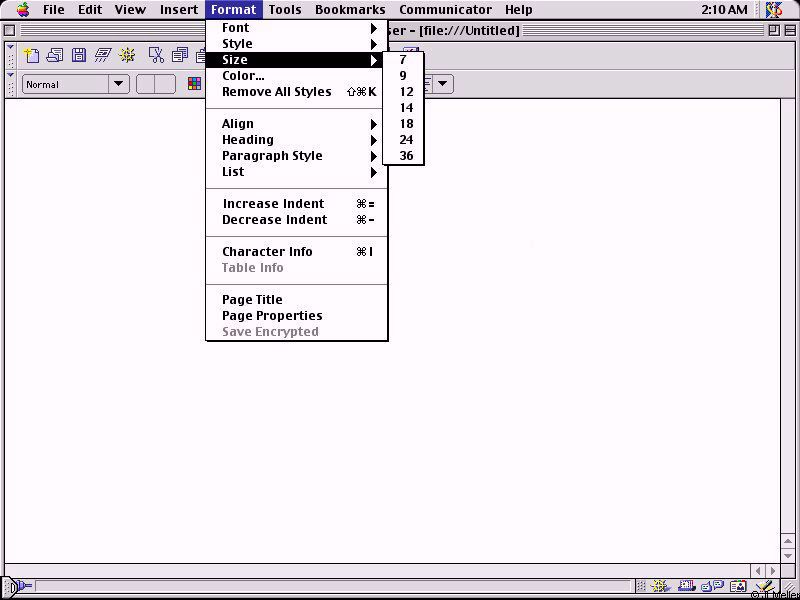800x600 pixels.
Task: Click the New document toolbar icon
Action: (32, 55)
